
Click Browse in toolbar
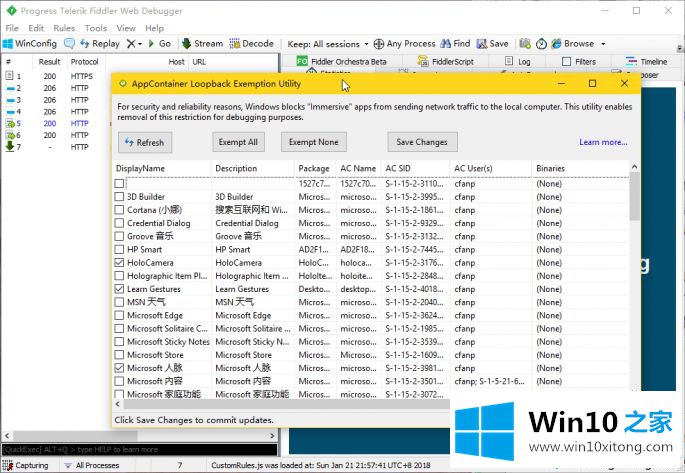pyautogui.click(x=573, y=44)
